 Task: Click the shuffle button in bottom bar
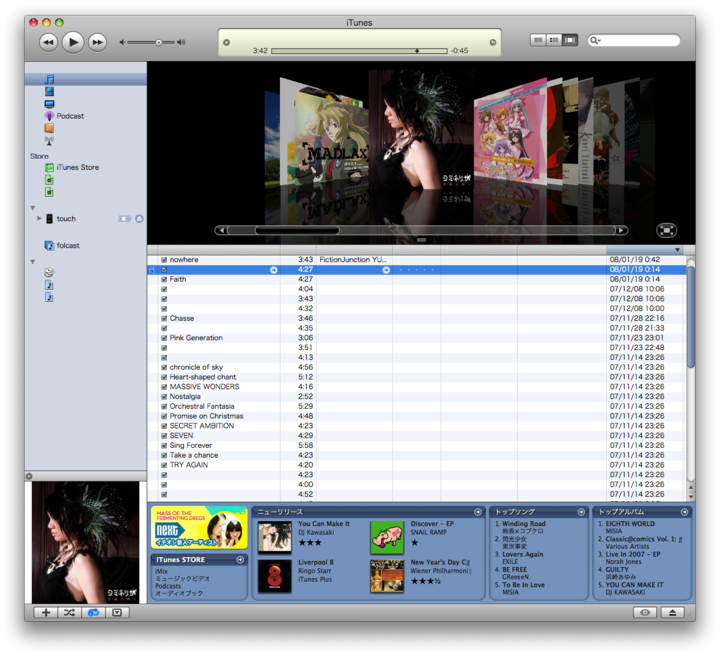point(69,612)
